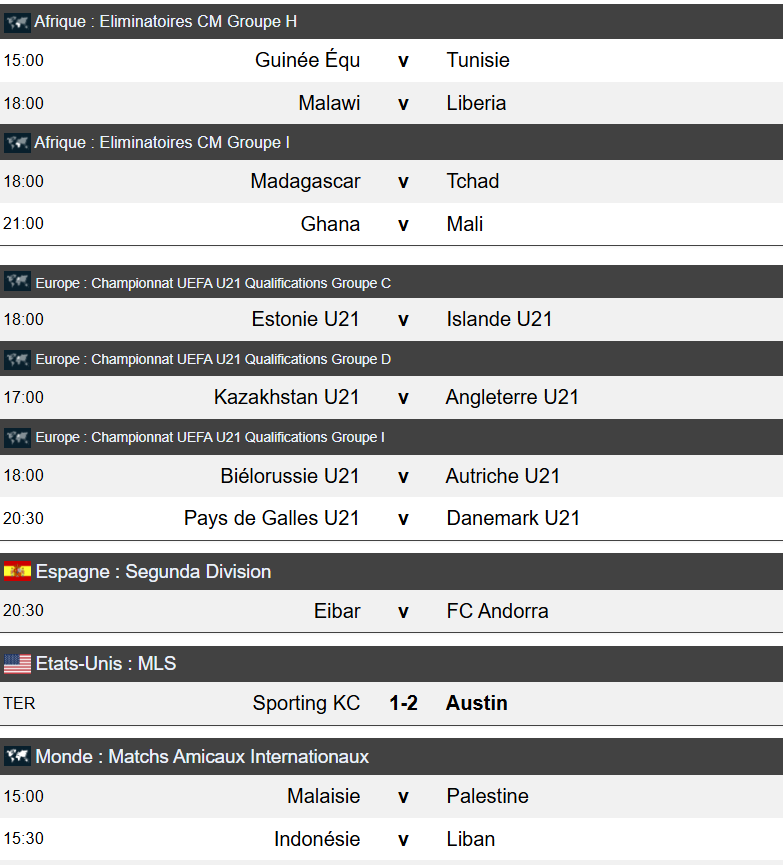Click the world map icon beside Matchs Amicaux Internationaux
This screenshot has height=865, width=783.
[x=17, y=757]
